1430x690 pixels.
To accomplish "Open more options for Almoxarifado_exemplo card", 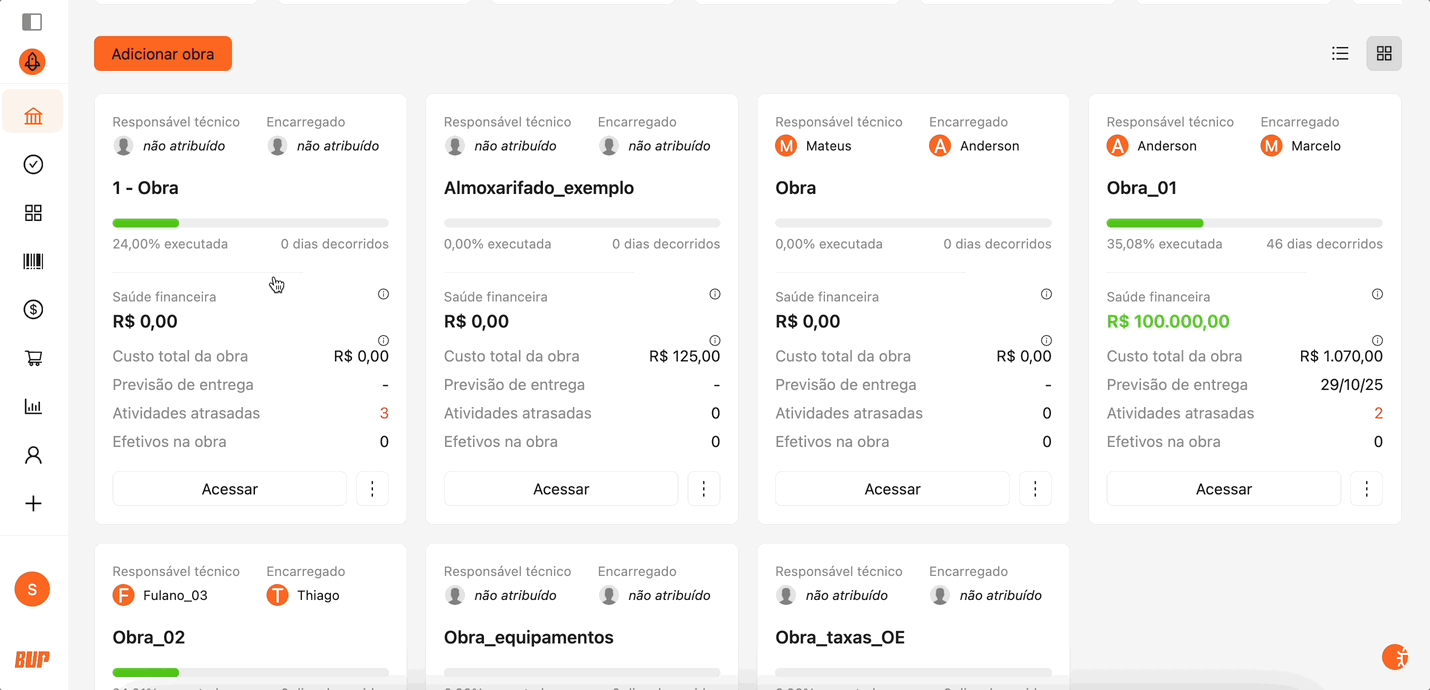I will 704,489.
